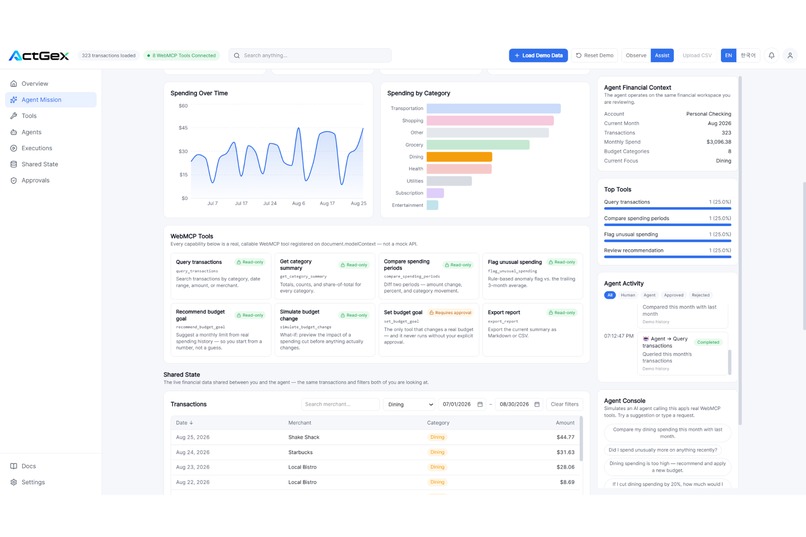Click the Upload CSV button

coord(697,55)
